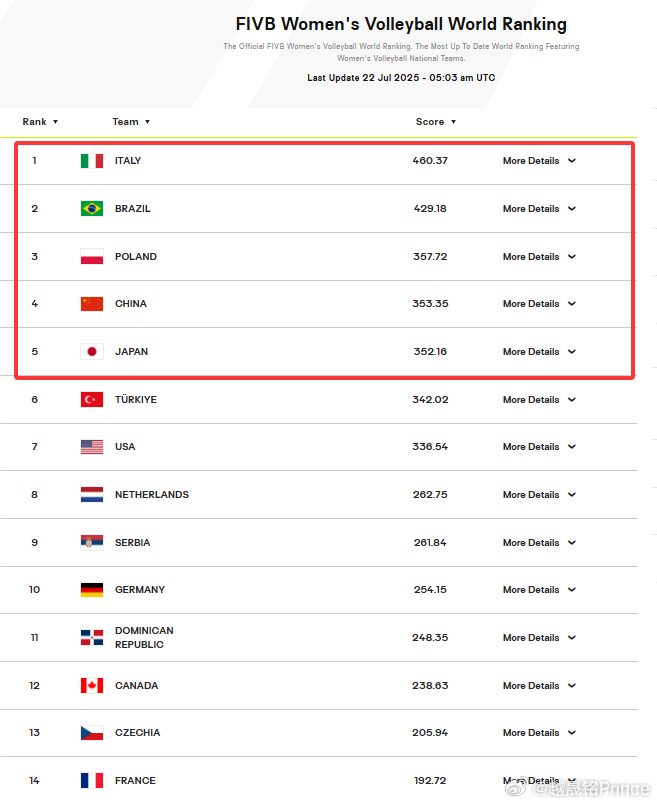Click the Netherlands flag icon
The image size is (657, 804).
tap(92, 495)
